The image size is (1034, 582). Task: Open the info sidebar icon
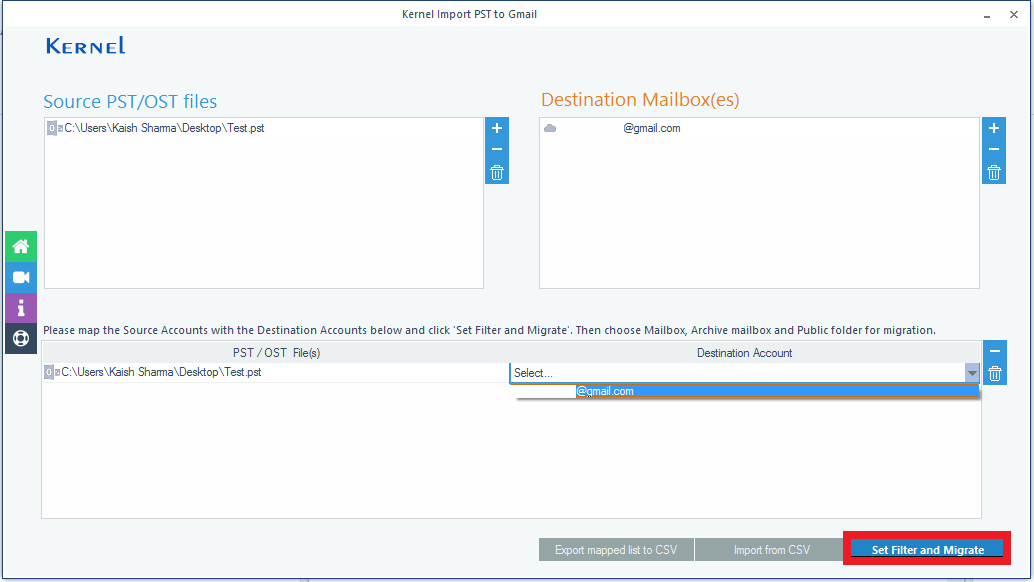(x=21, y=308)
